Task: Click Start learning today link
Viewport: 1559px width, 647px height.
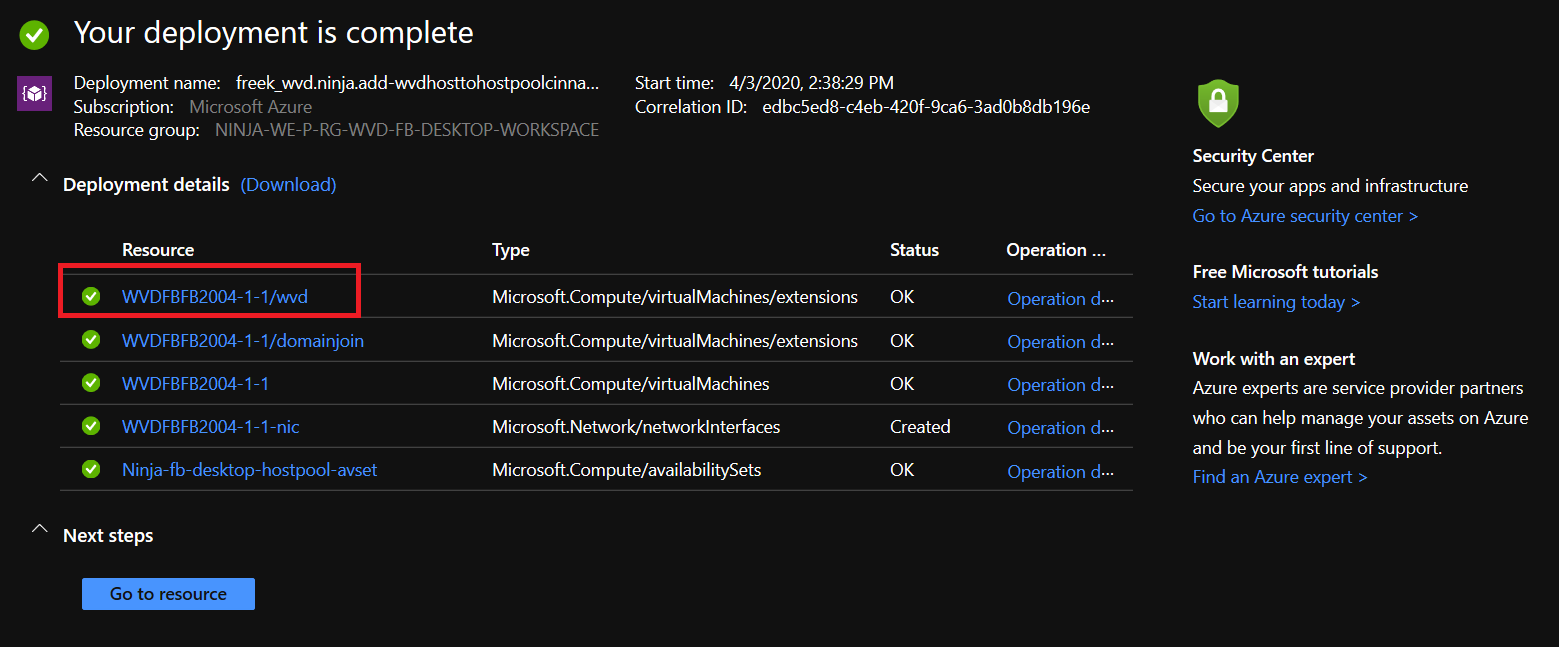Action: pos(1275,302)
